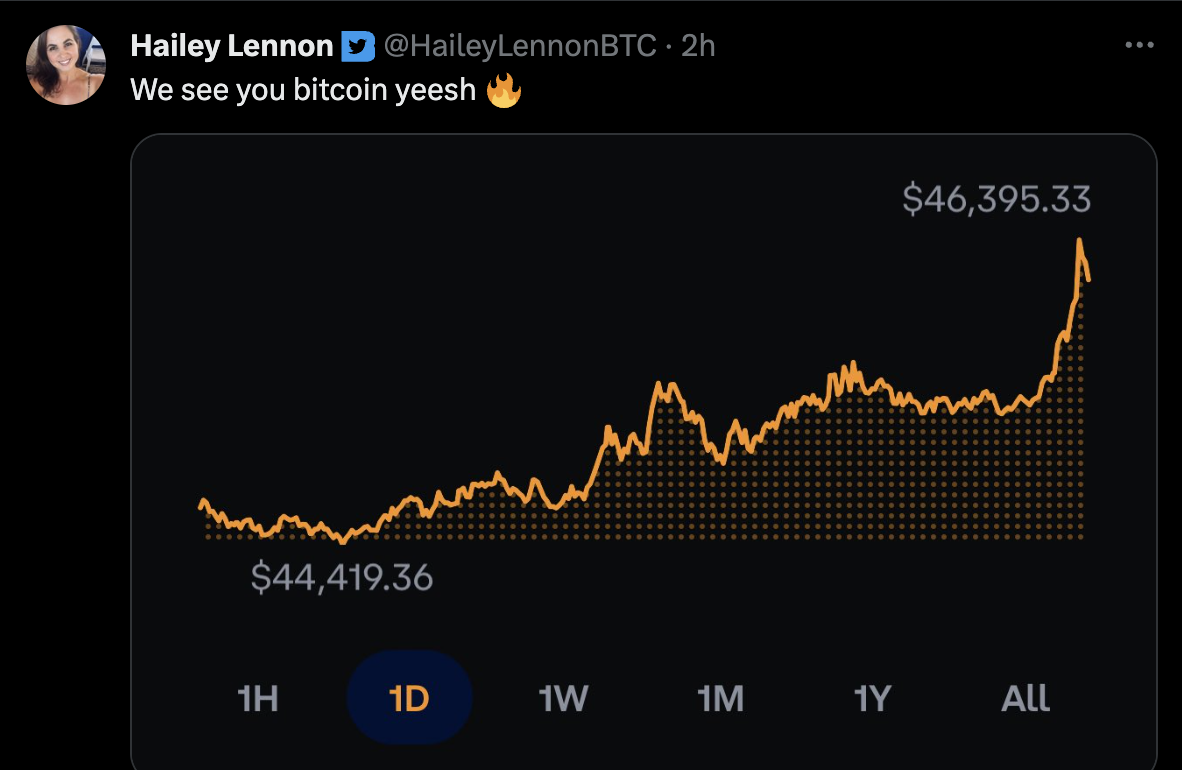Click the blue verified badge beside the name
Viewport: 1182px width, 770px height.
click(358, 46)
